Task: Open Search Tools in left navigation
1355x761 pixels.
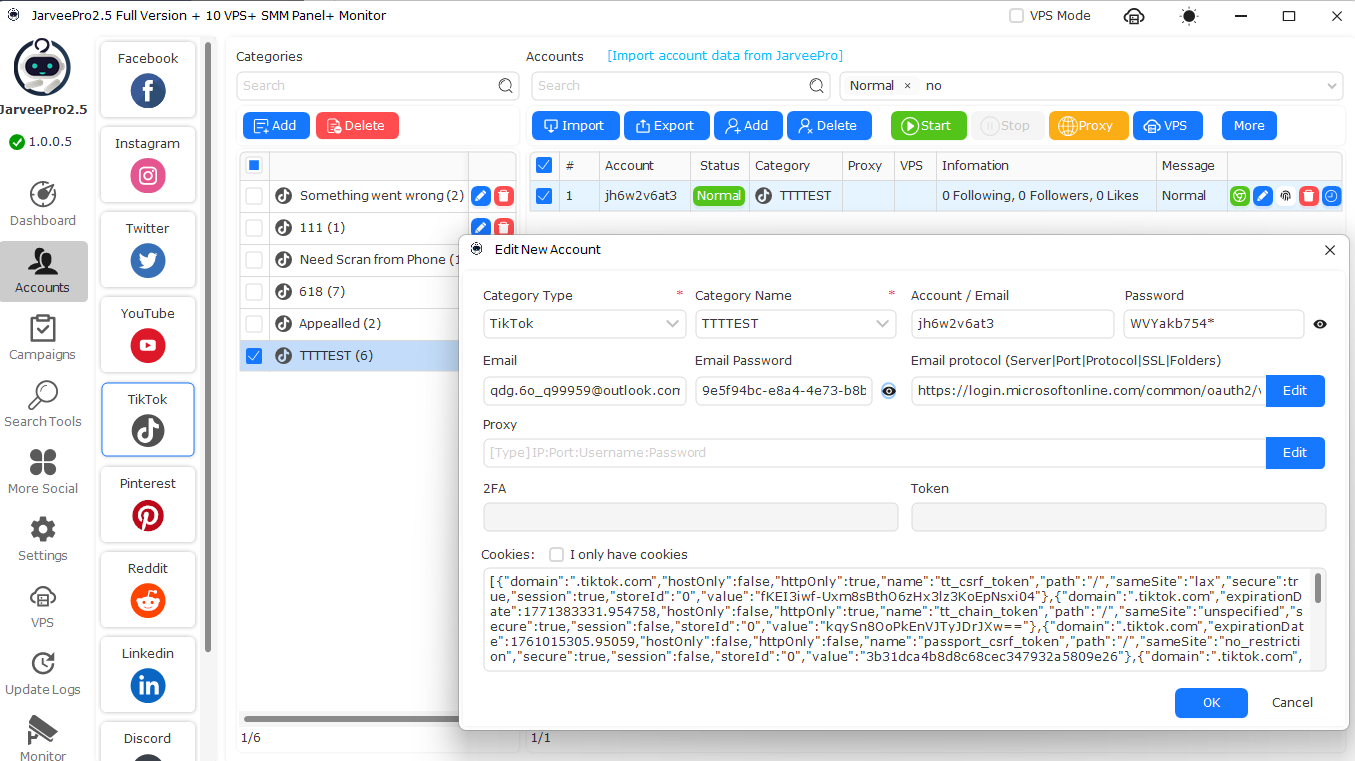Action: click(43, 404)
